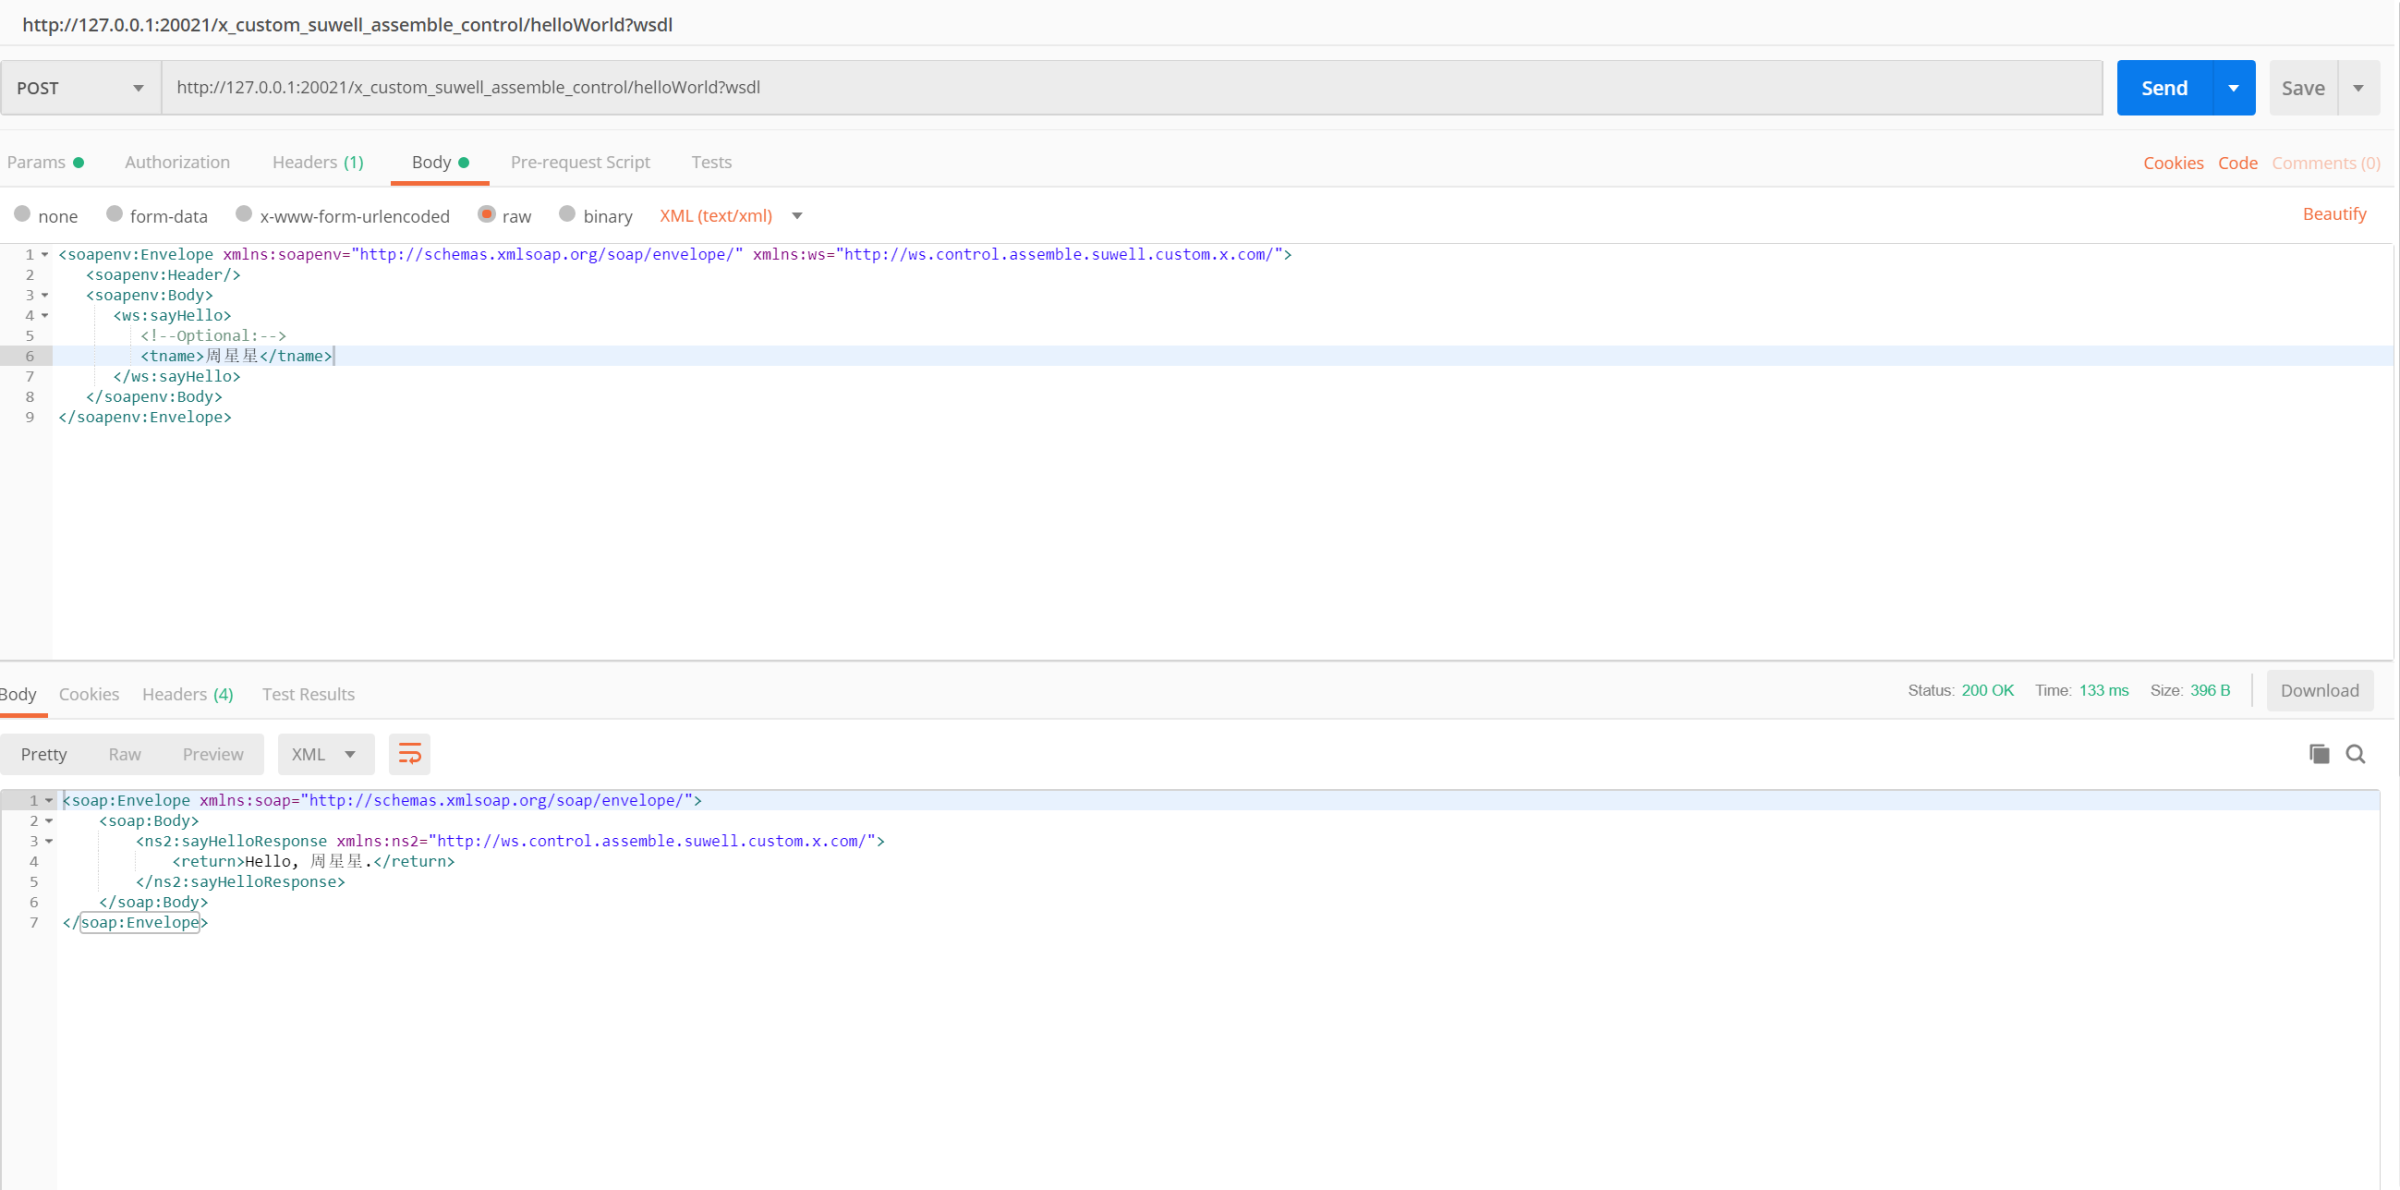Open the Params tab
Screen dimensions: 2400x1190
(45, 162)
